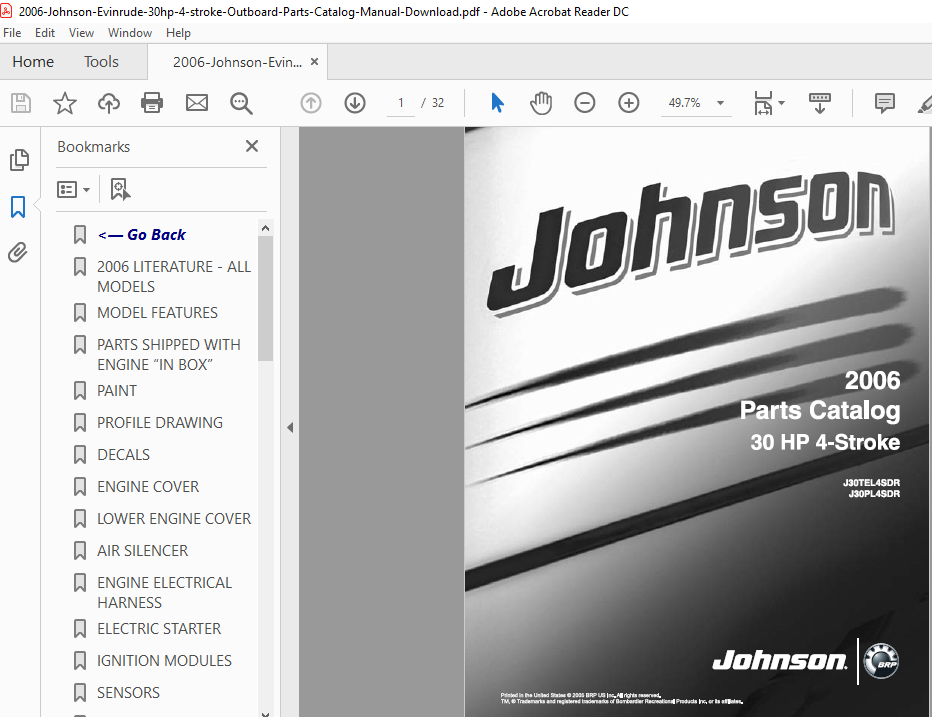Screen dimensions: 932x717
Task: Click the read mode keyboard-arrow icon
Action: tap(820, 103)
